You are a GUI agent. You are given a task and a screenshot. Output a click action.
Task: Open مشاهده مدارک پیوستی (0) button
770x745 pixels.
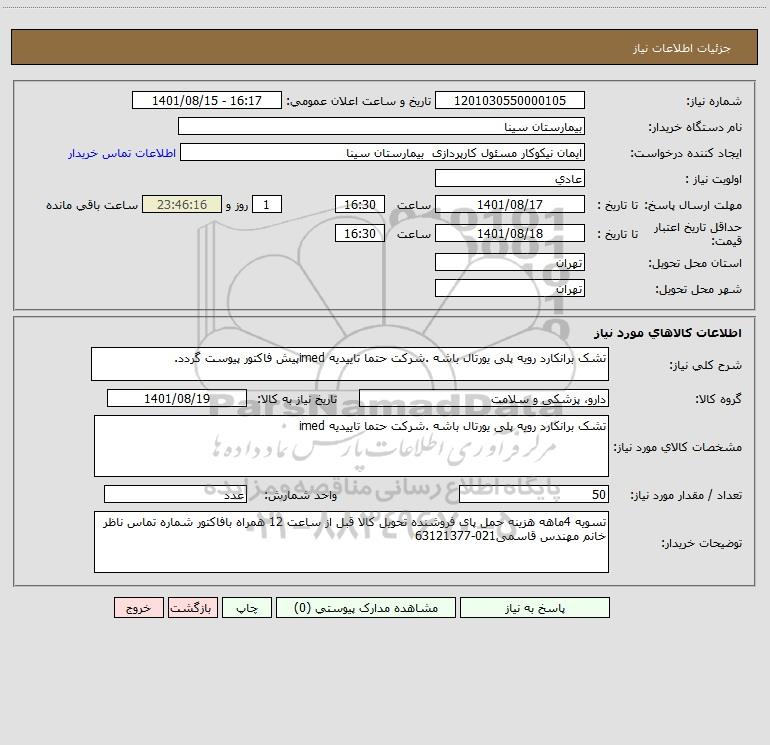tap(366, 607)
